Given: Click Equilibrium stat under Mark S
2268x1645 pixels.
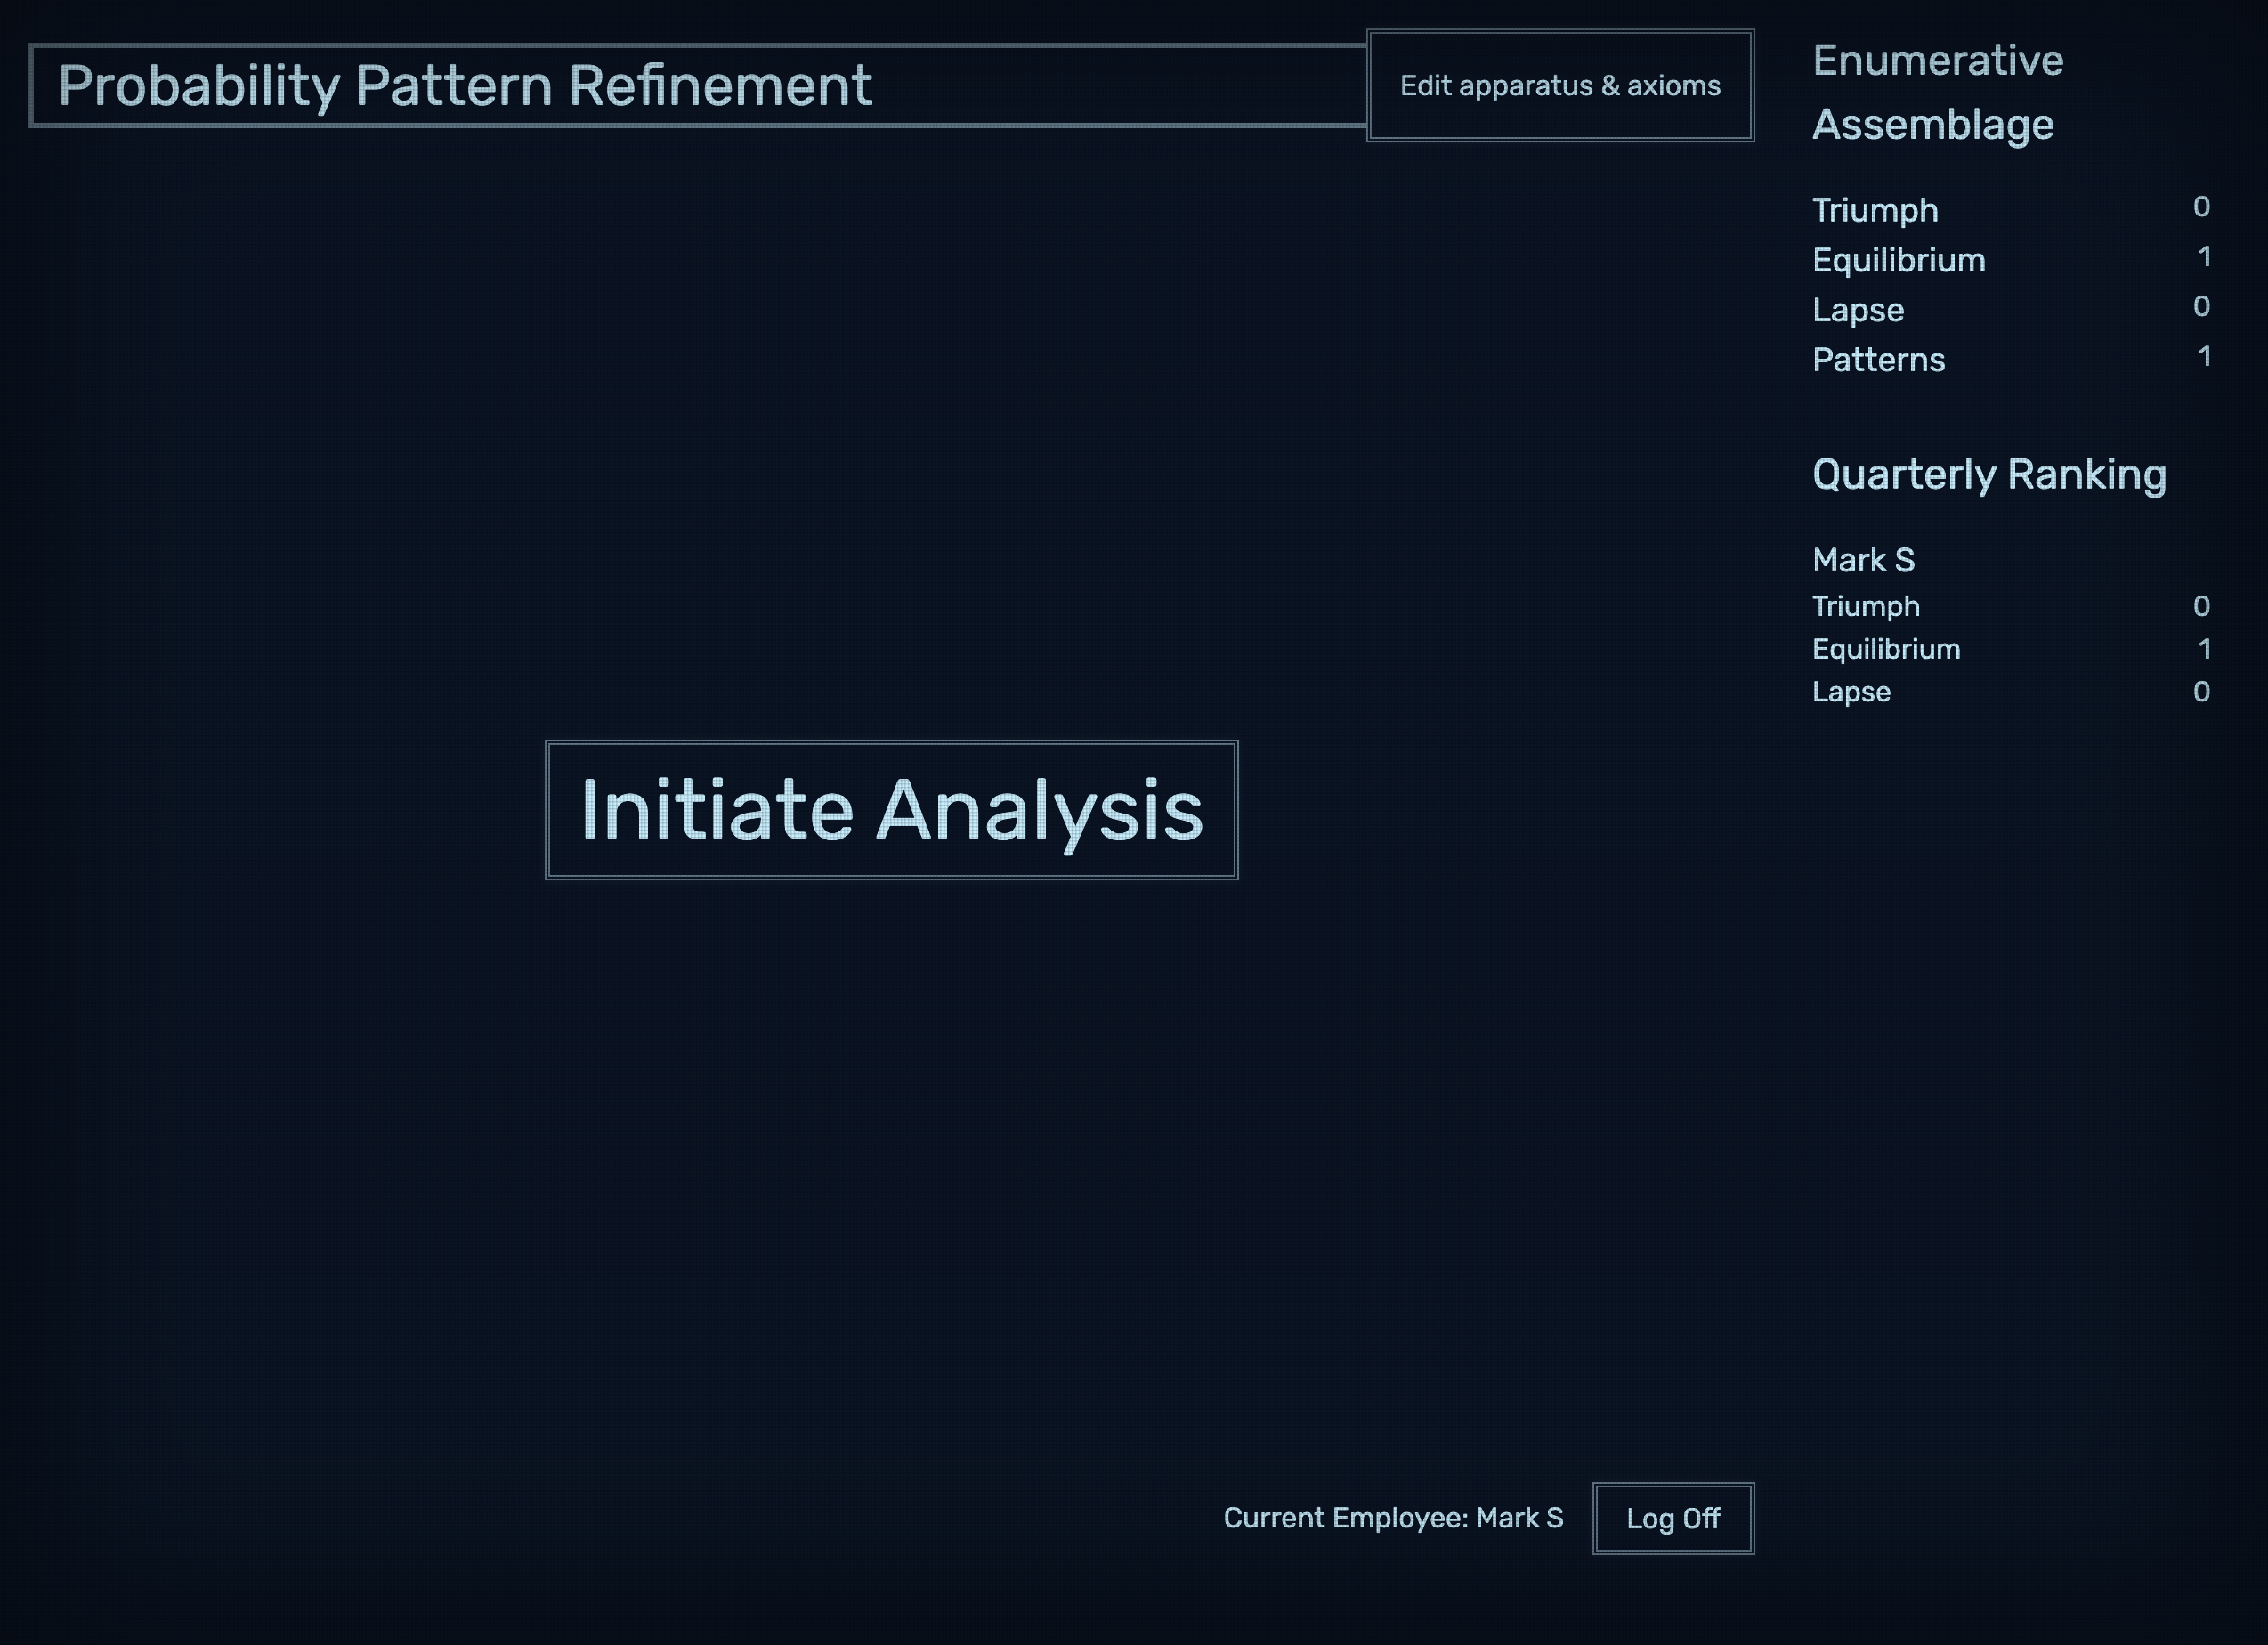Looking at the screenshot, I should (x=1886, y=649).
